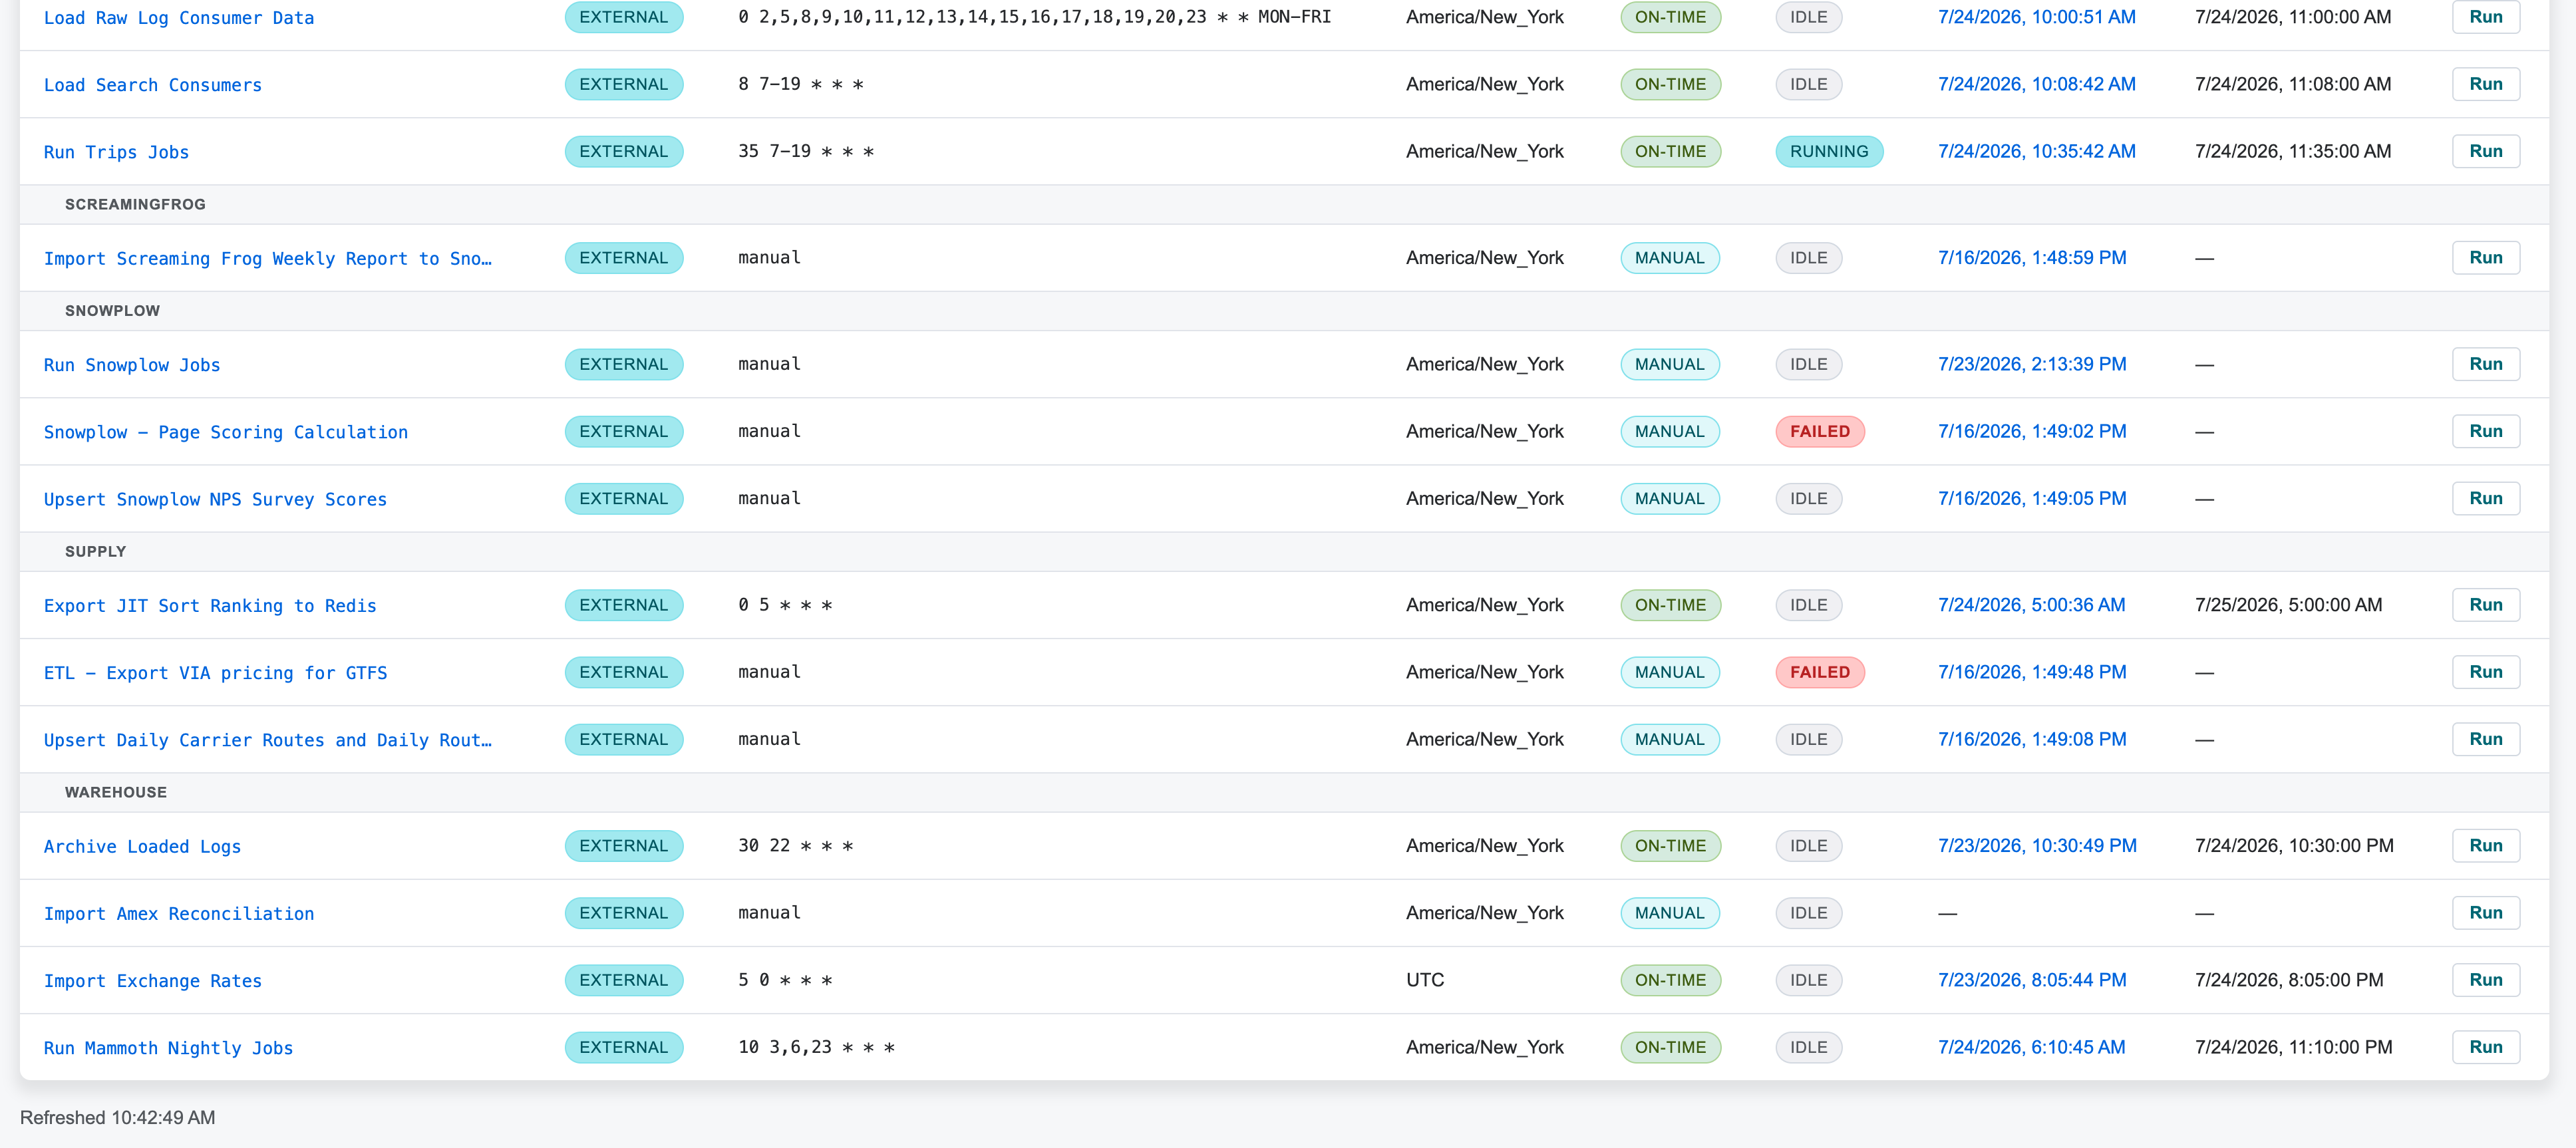Open the Archive Loaded Logs job
This screenshot has height=1148, width=2576.
coord(142,847)
